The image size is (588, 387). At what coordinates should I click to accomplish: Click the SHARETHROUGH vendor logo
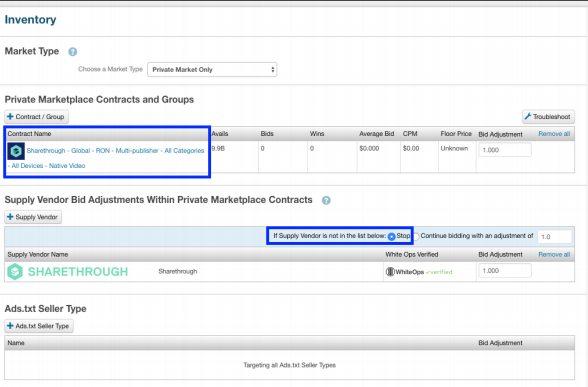click(68, 272)
